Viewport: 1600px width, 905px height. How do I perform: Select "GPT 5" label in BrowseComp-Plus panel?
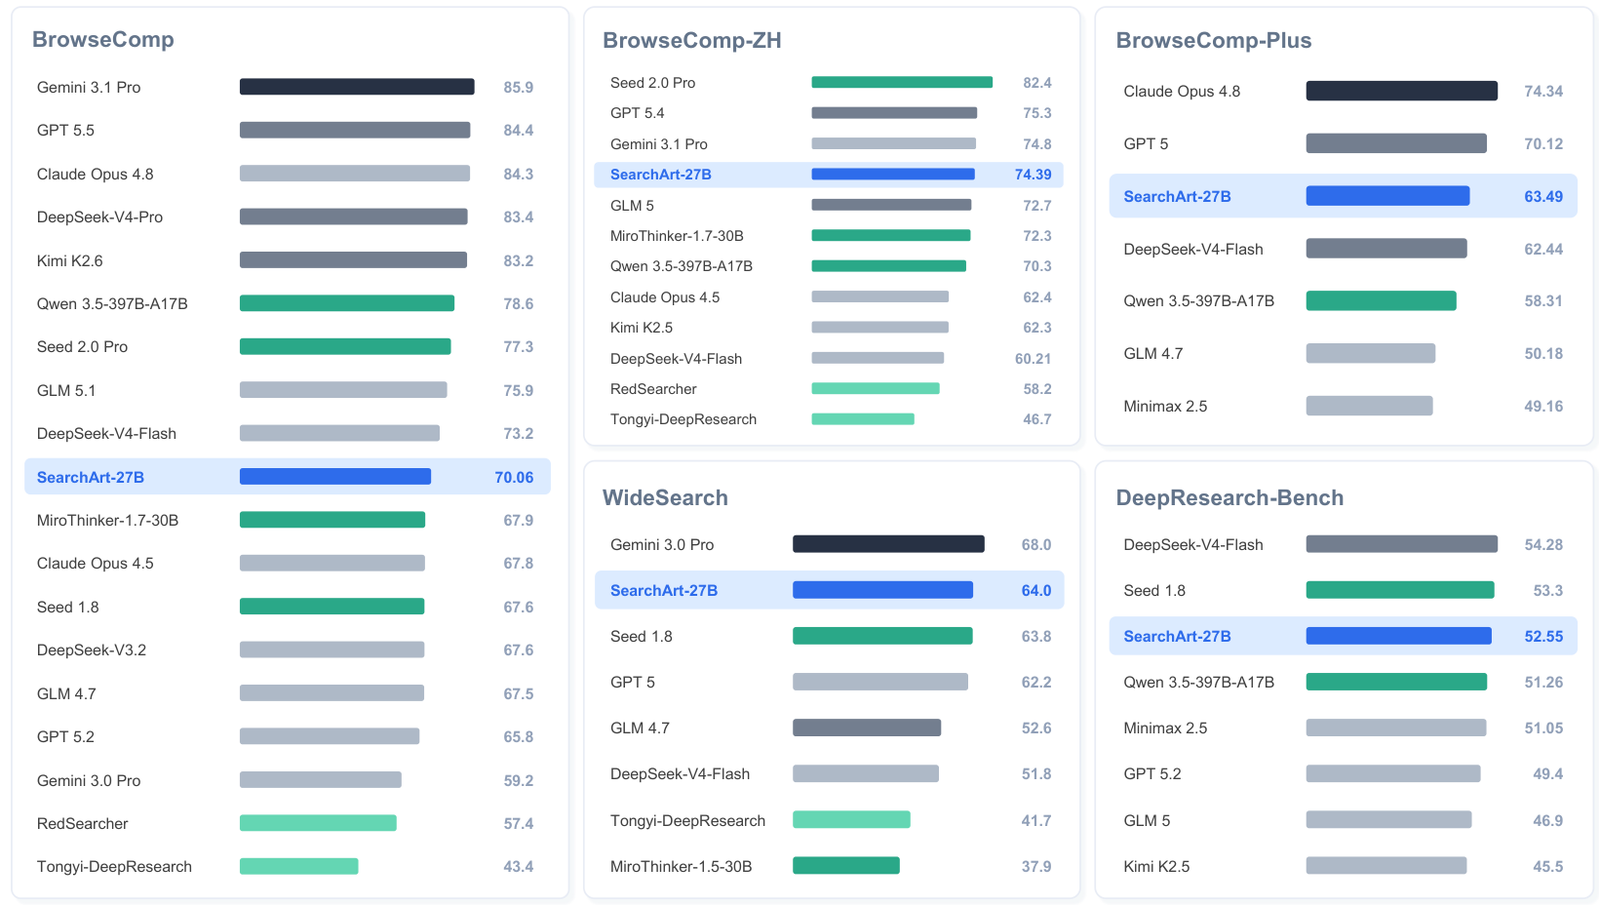[1146, 144]
